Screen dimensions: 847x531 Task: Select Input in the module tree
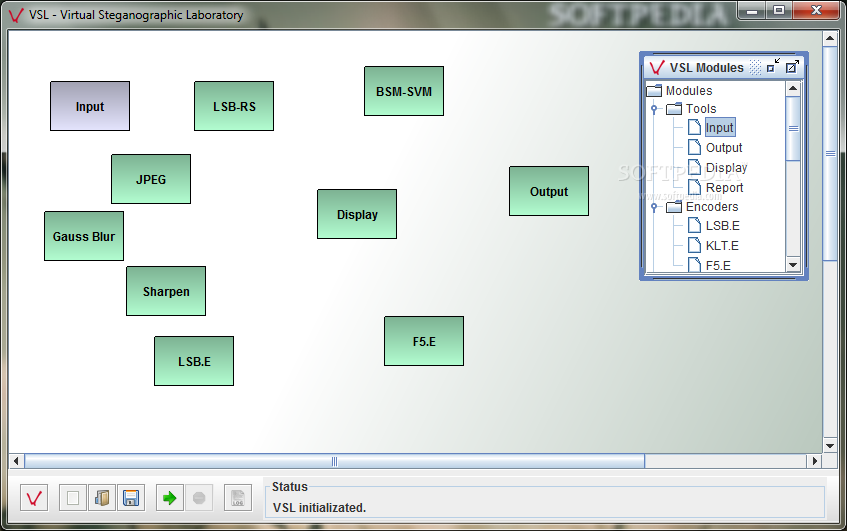[x=720, y=127]
